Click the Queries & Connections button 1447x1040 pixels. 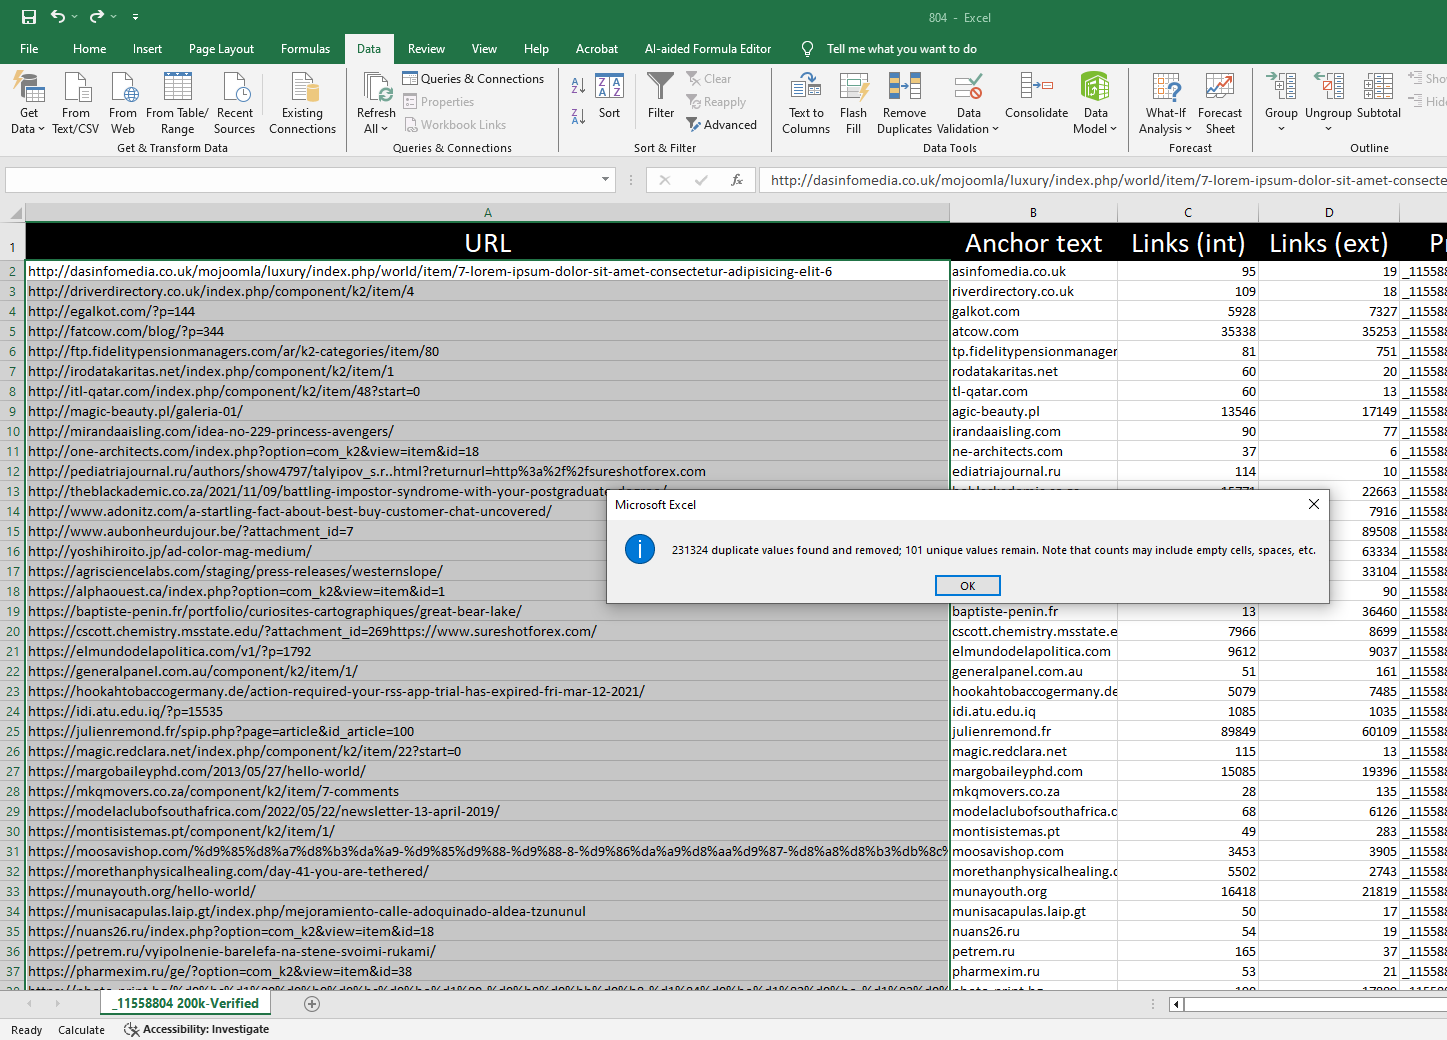pos(474,79)
